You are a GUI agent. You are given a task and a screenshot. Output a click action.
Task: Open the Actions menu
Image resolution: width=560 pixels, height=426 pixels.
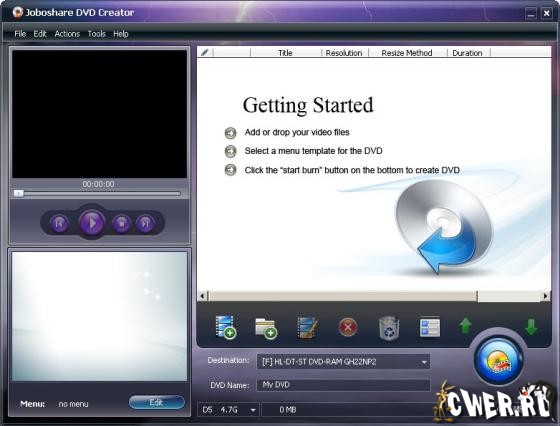click(67, 34)
